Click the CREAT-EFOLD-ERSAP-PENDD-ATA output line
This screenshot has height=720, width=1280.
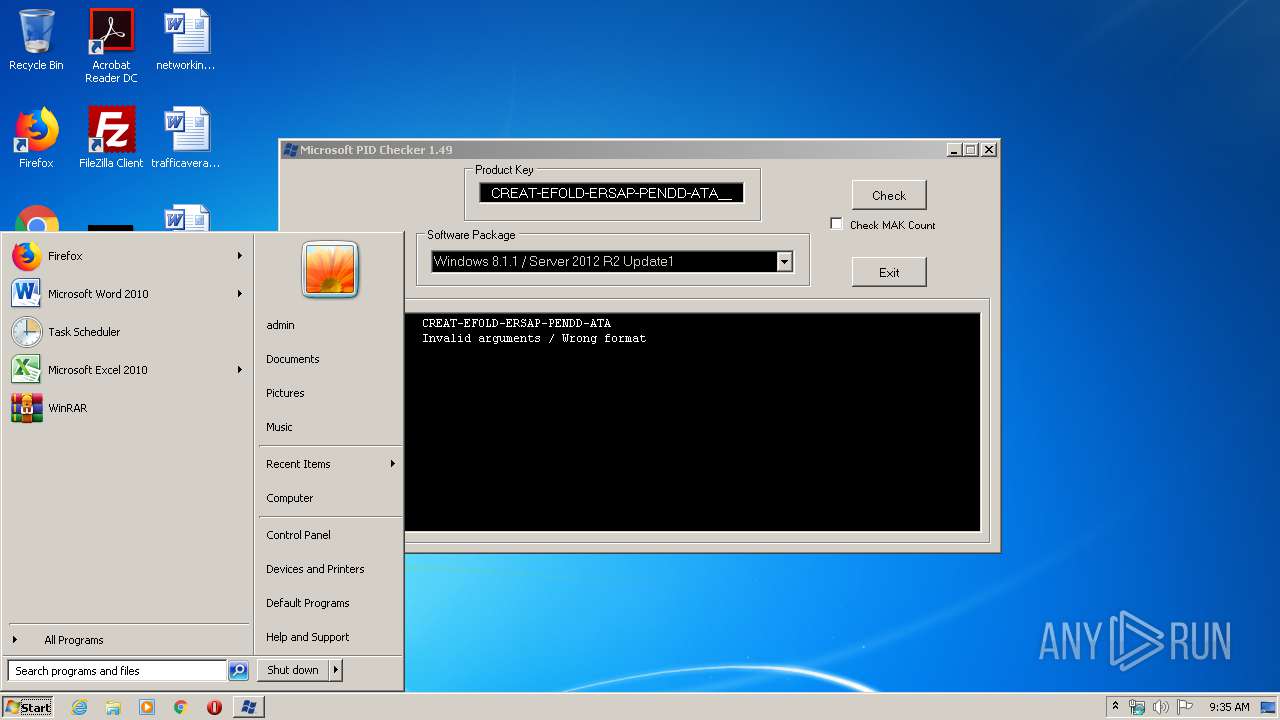(x=516, y=323)
